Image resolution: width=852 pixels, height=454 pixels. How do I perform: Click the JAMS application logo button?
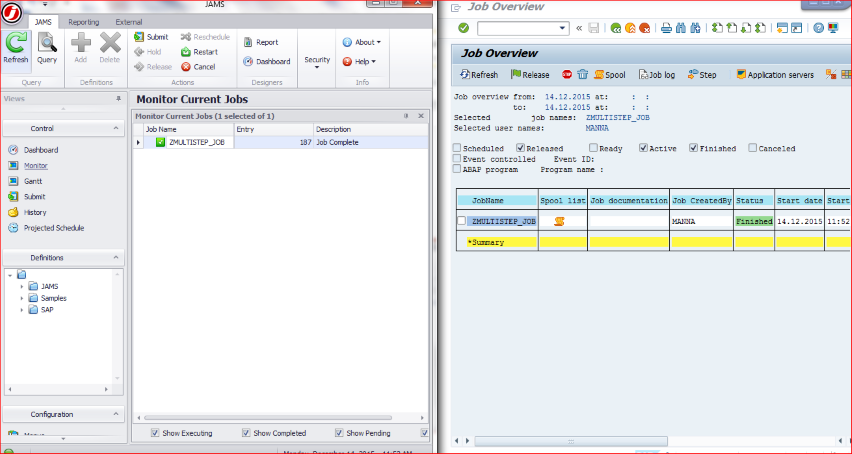[x=11, y=14]
